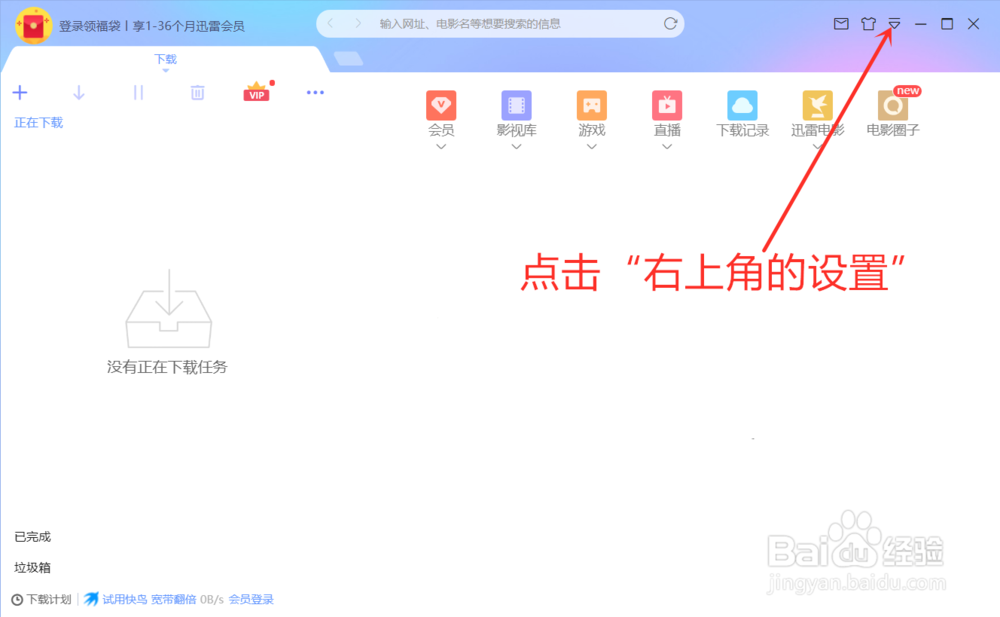
Task: Create a new download task
Action: [x=20, y=92]
